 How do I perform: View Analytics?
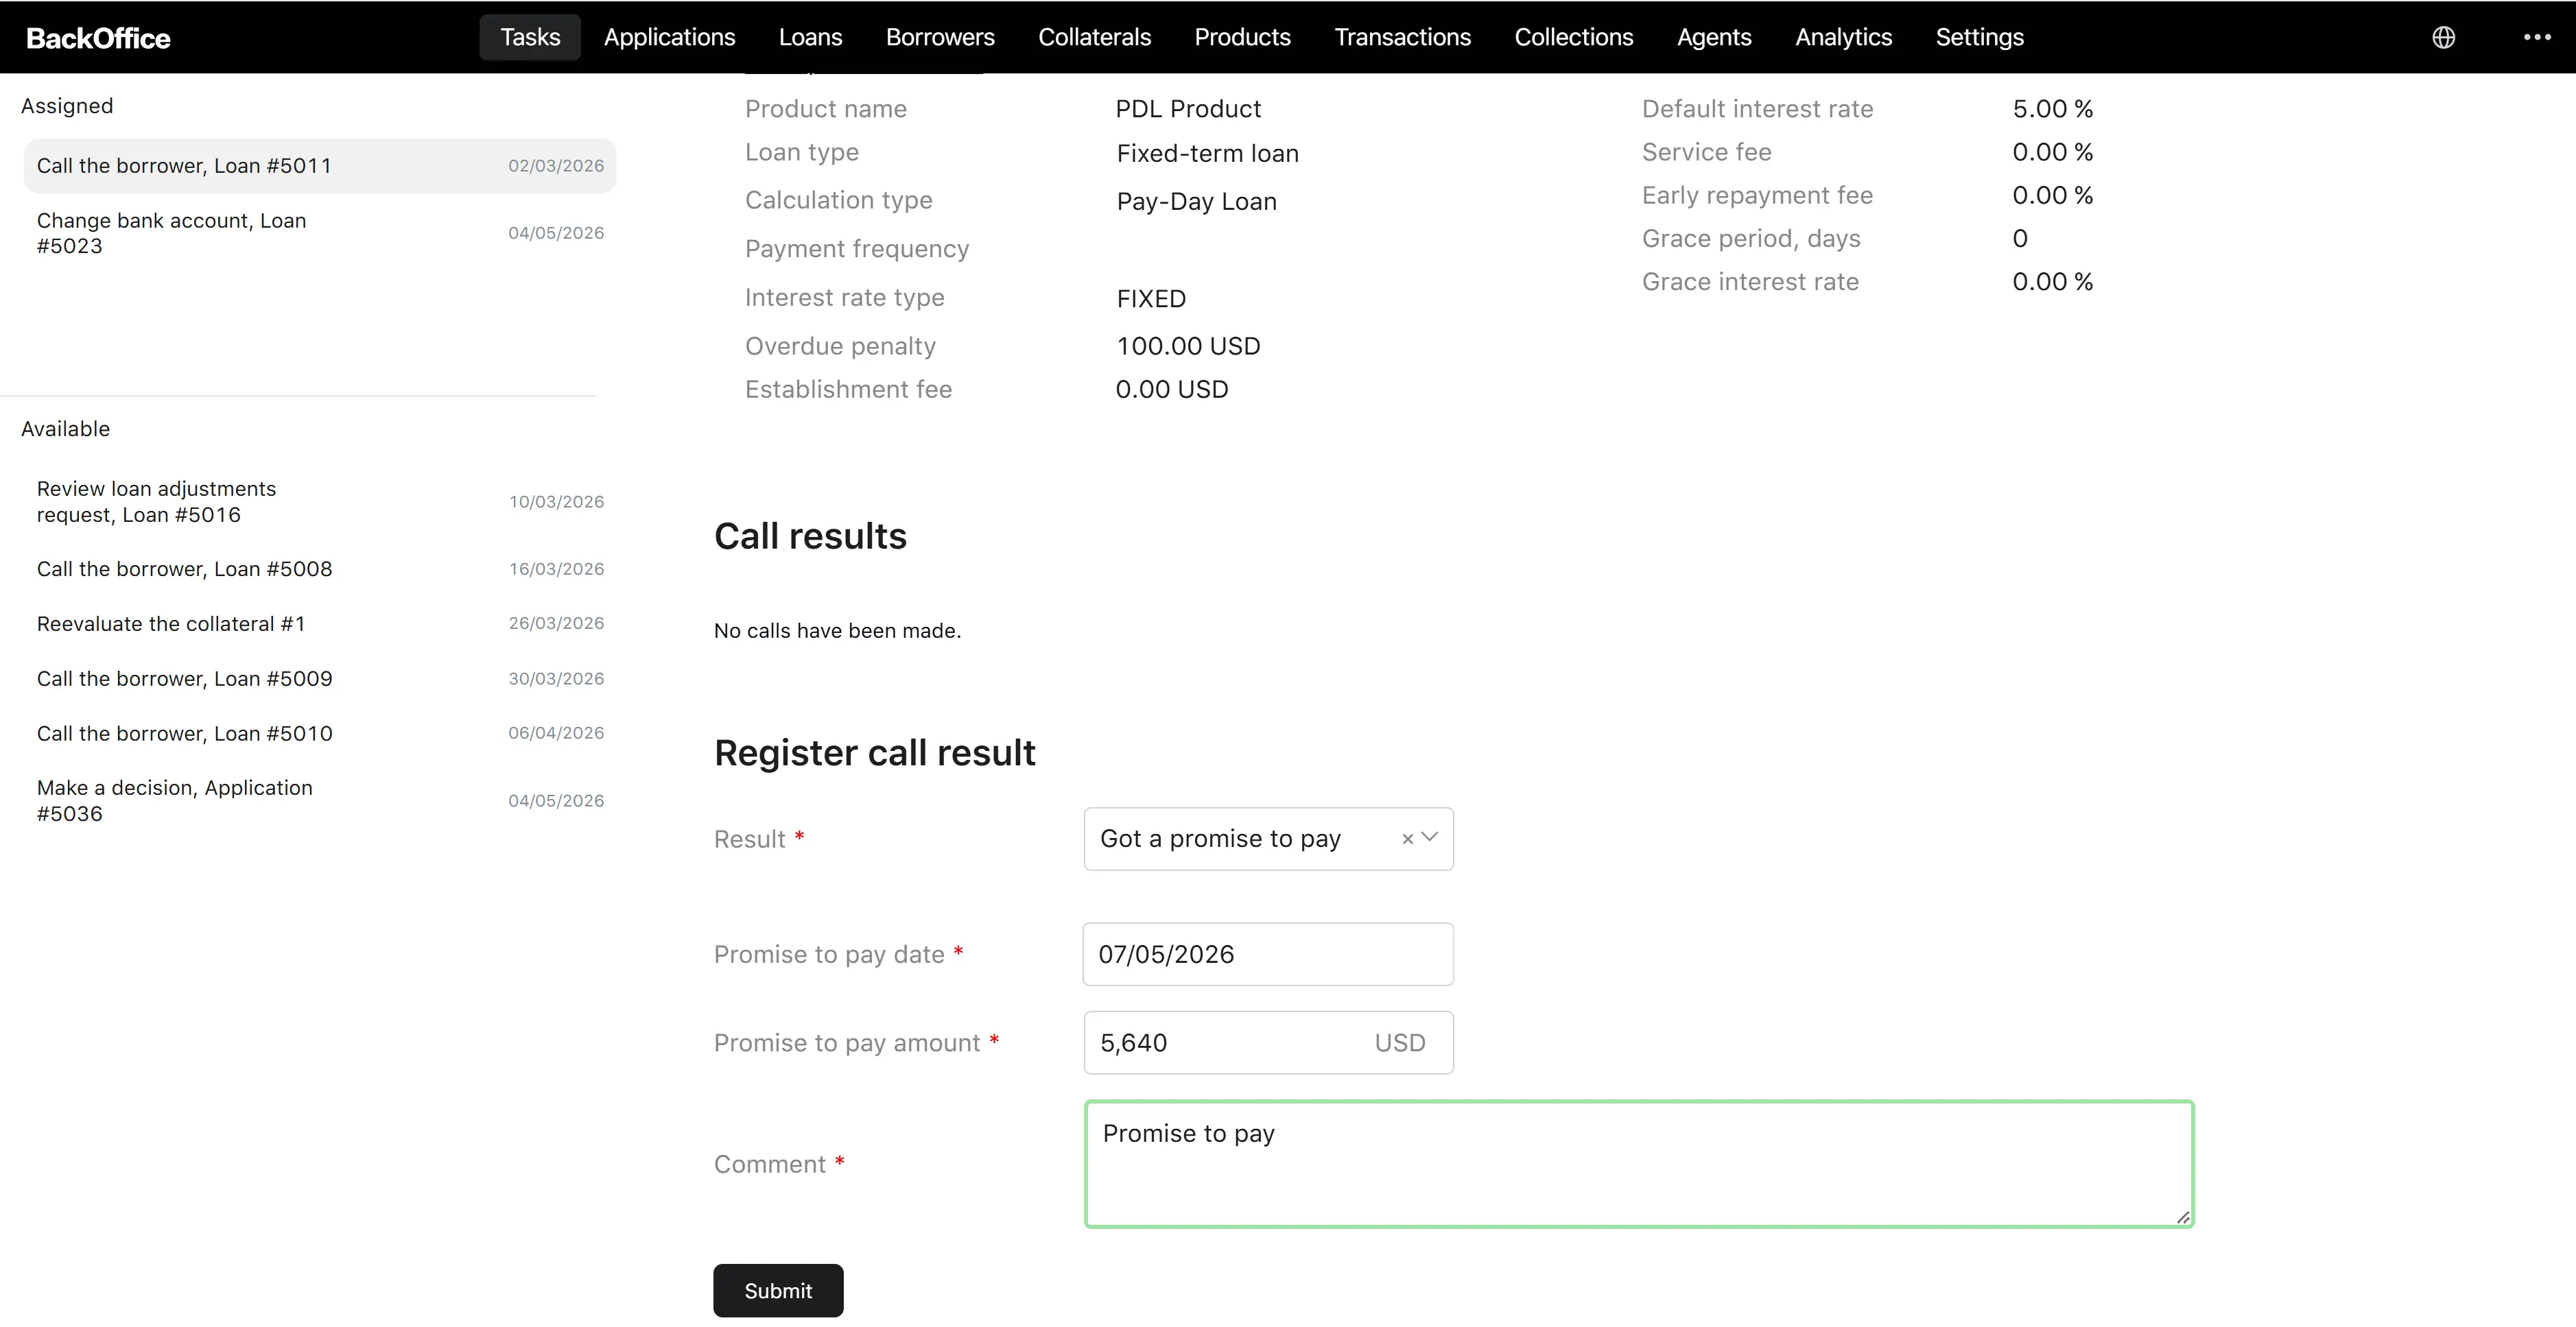pyautogui.click(x=1843, y=37)
